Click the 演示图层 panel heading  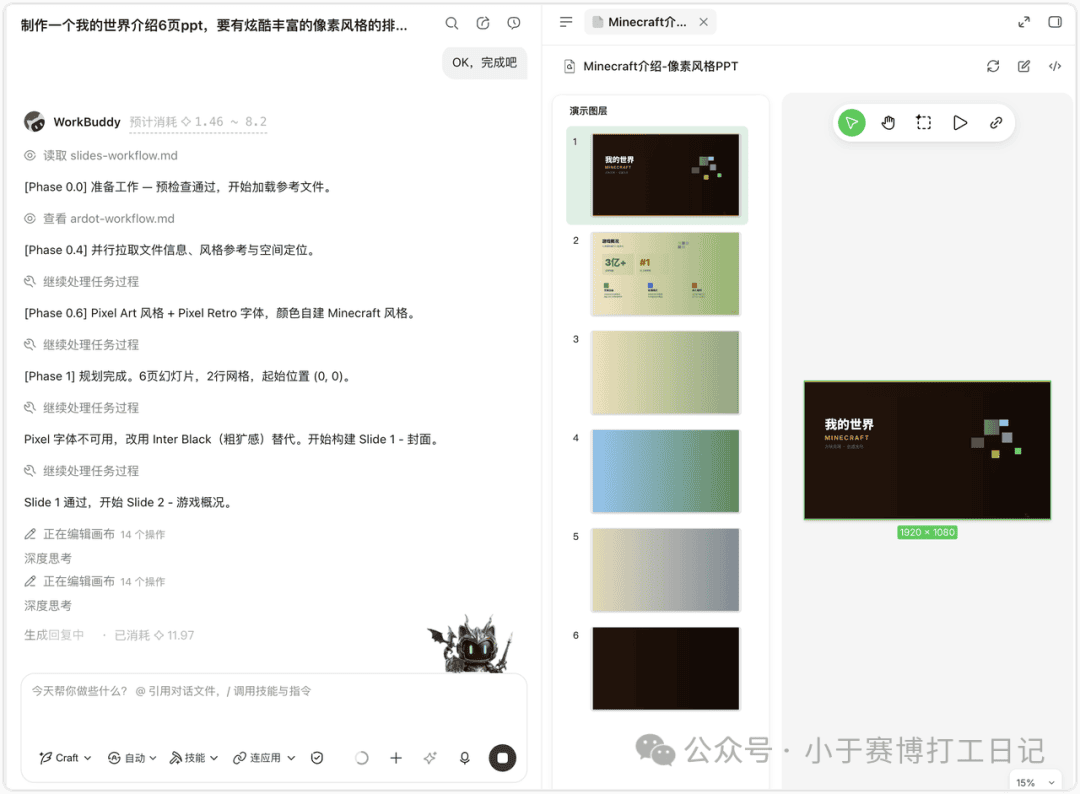point(588,111)
